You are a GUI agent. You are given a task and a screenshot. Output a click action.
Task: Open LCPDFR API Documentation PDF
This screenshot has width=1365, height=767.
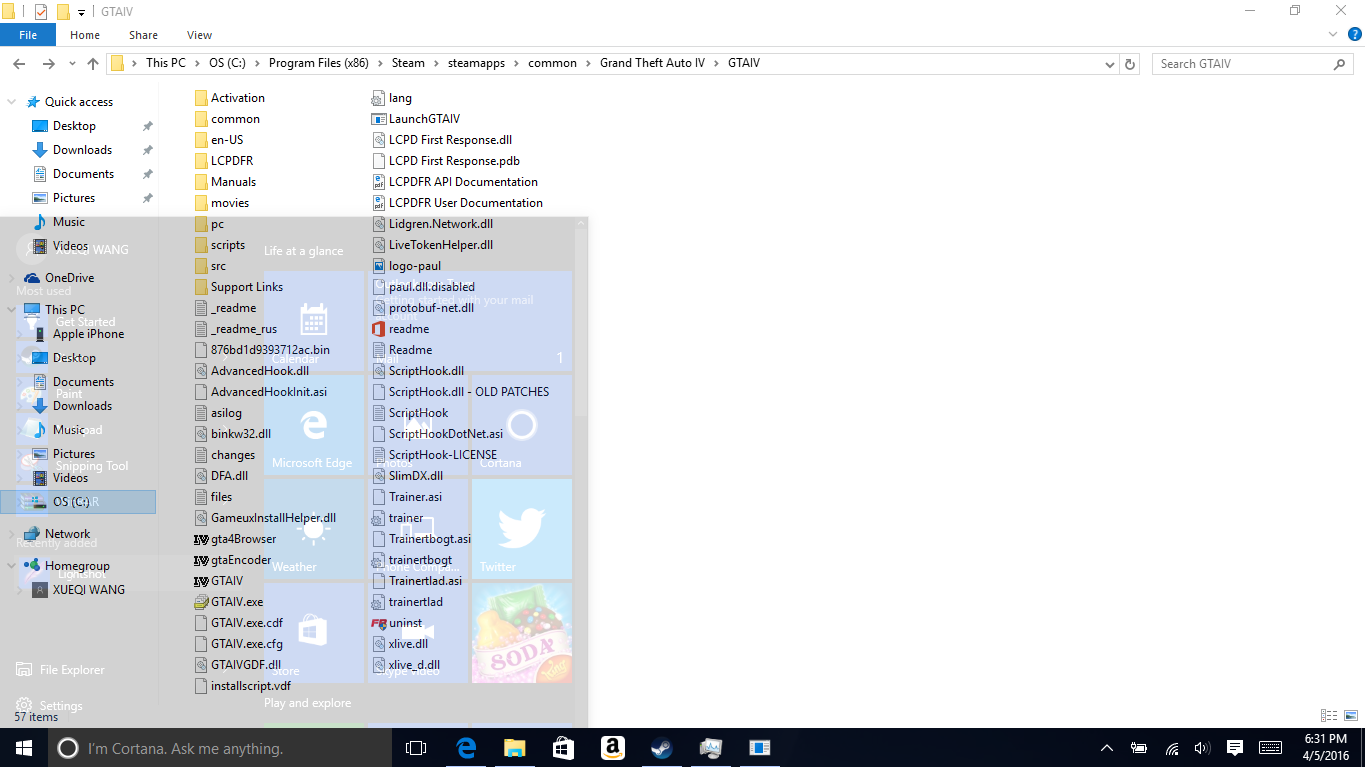tap(454, 182)
